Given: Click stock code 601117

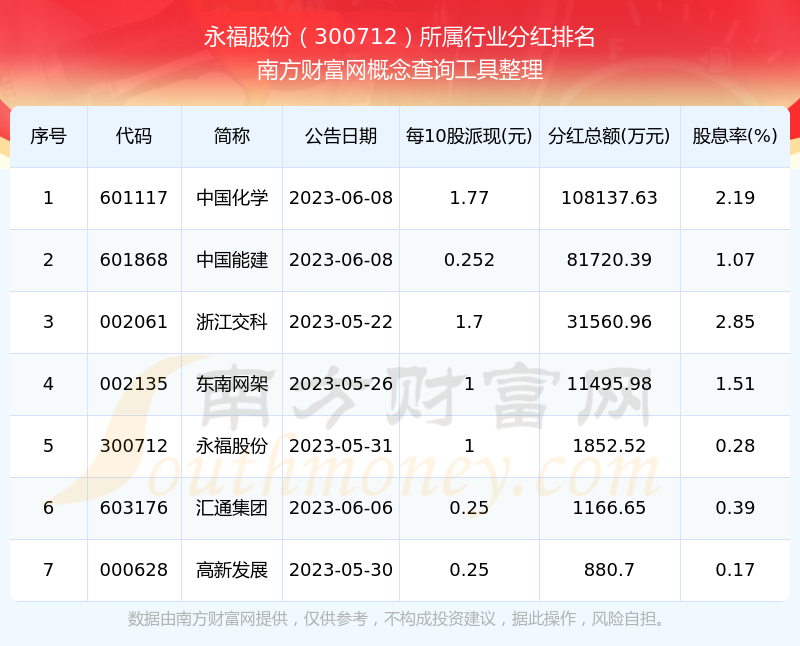Looking at the screenshot, I should point(134,198).
